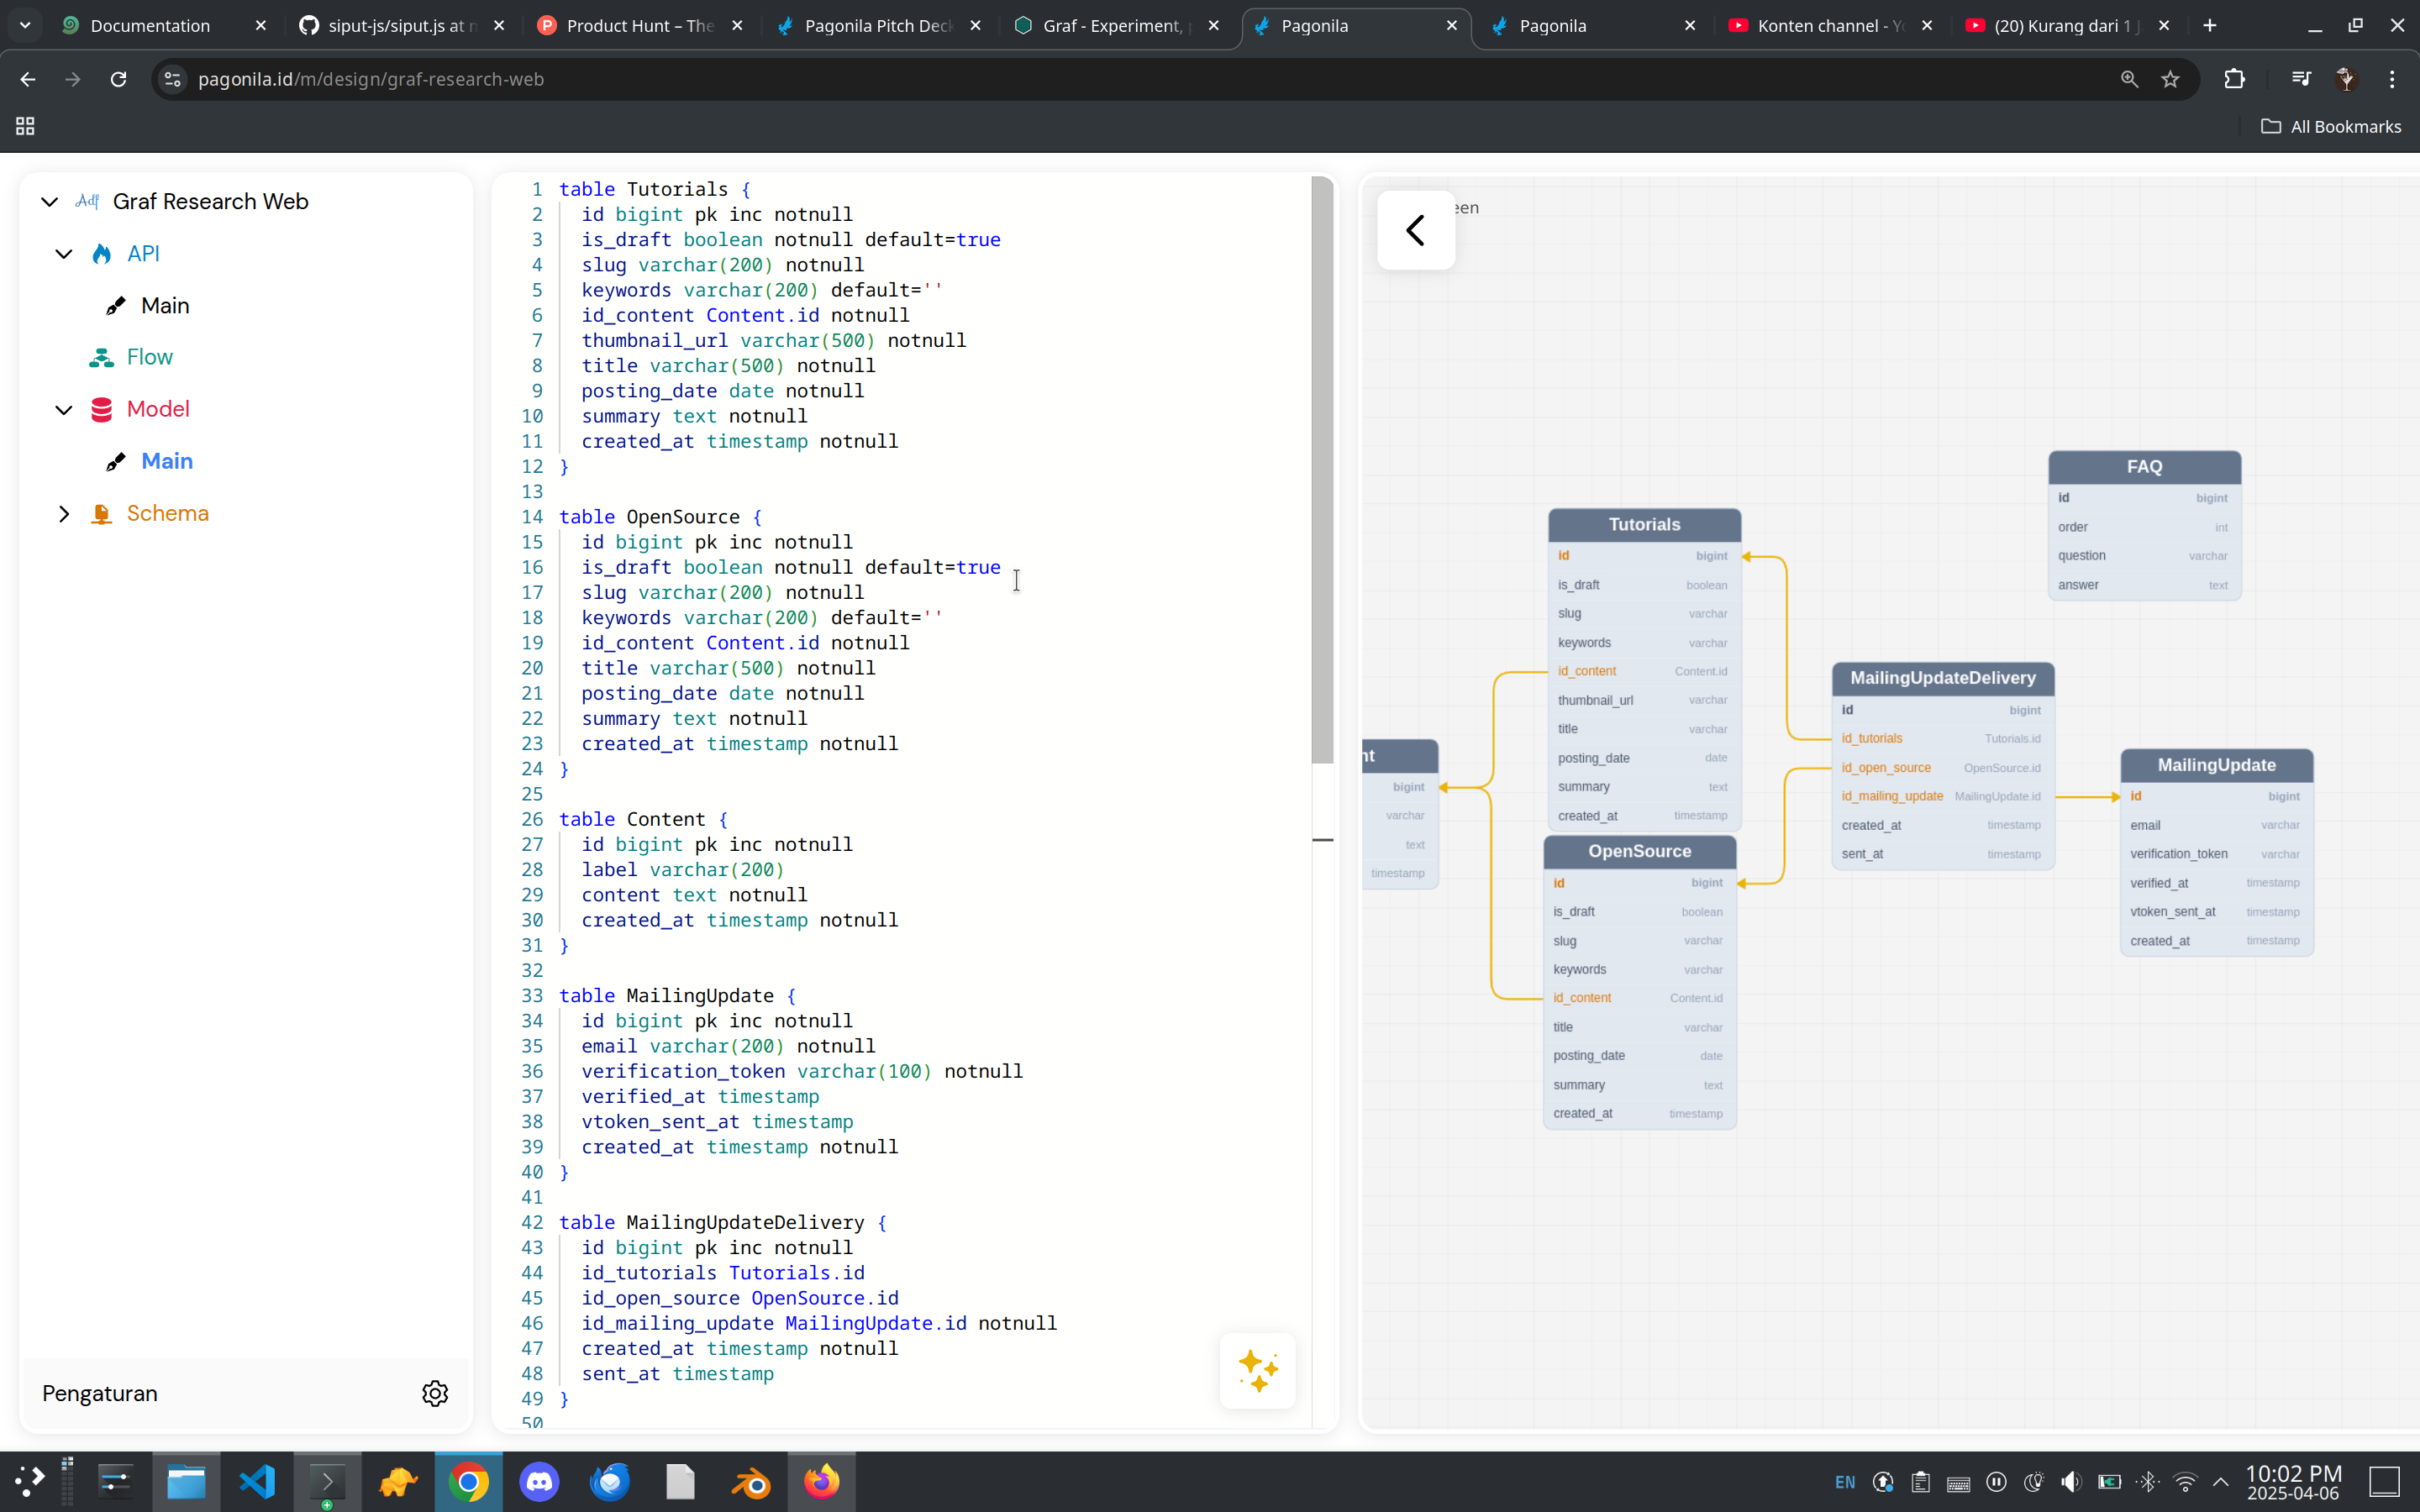Click the API flame icon
Viewport: 2420px width, 1512px height.
pyautogui.click(x=101, y=254)
